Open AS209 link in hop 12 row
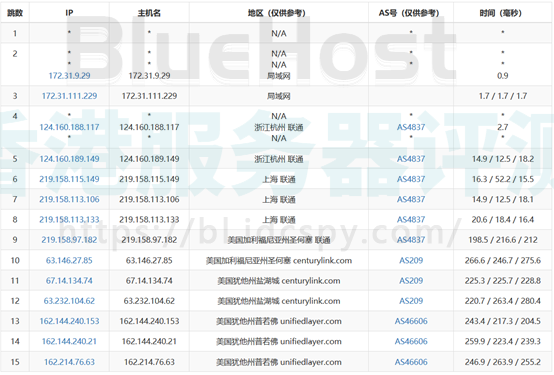Screen dimensions: 554x375 [x=411, y=301]
